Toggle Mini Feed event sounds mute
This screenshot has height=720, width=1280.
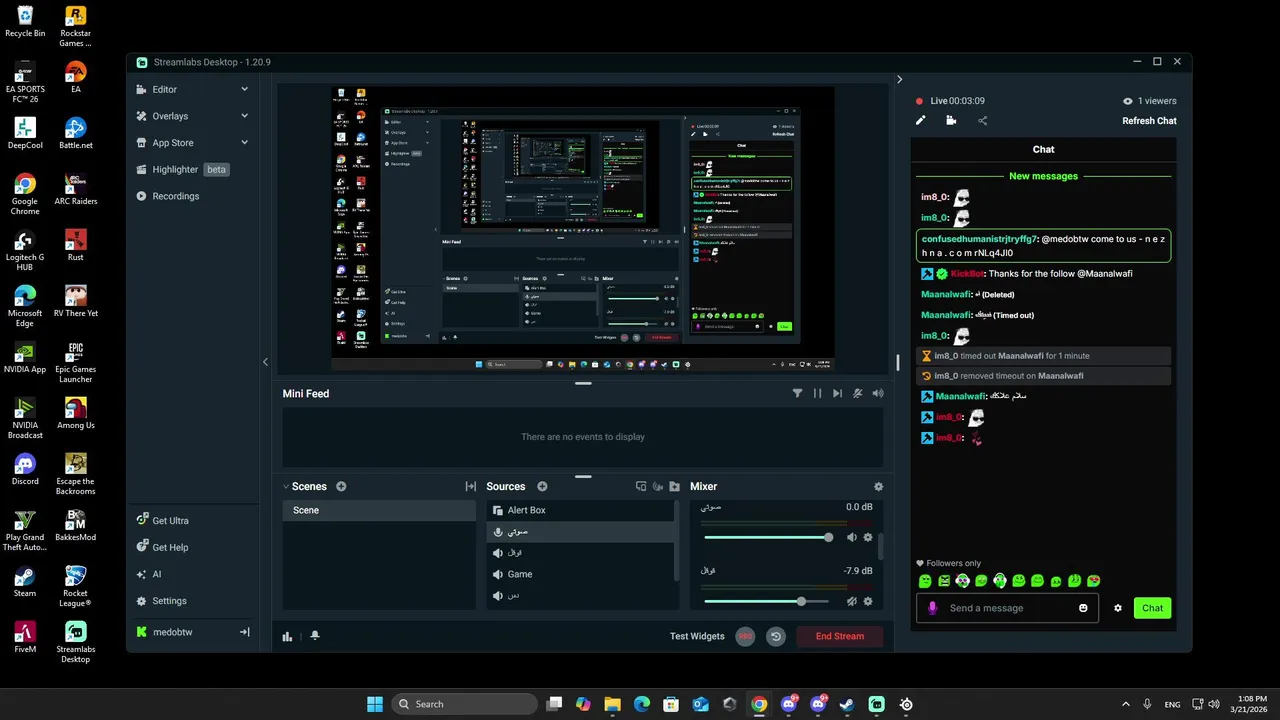pyautogui.click(x=858, y=394)
